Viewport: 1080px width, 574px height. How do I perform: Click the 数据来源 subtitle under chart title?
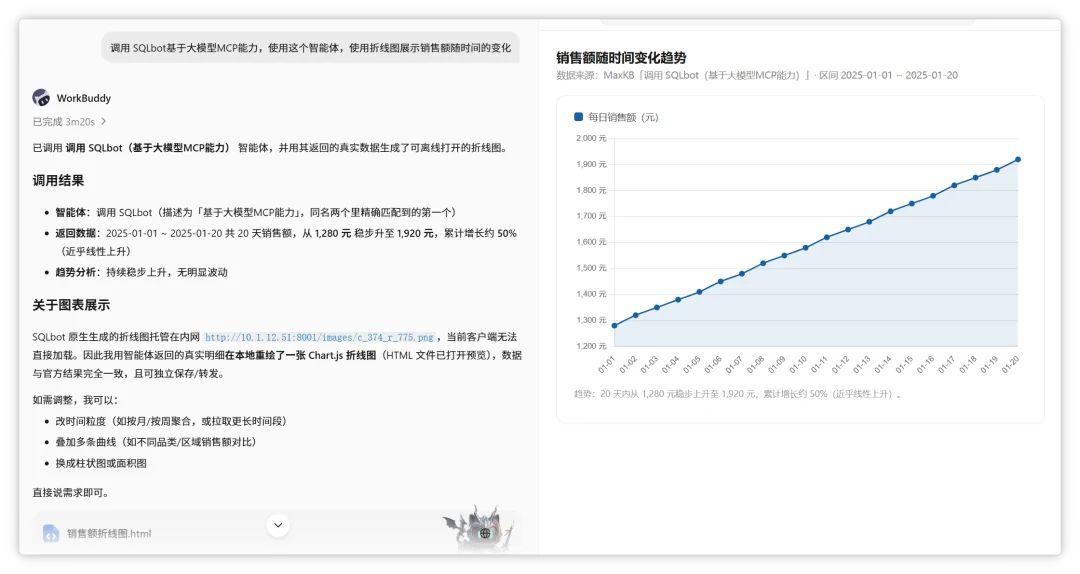tap(757, 75)
